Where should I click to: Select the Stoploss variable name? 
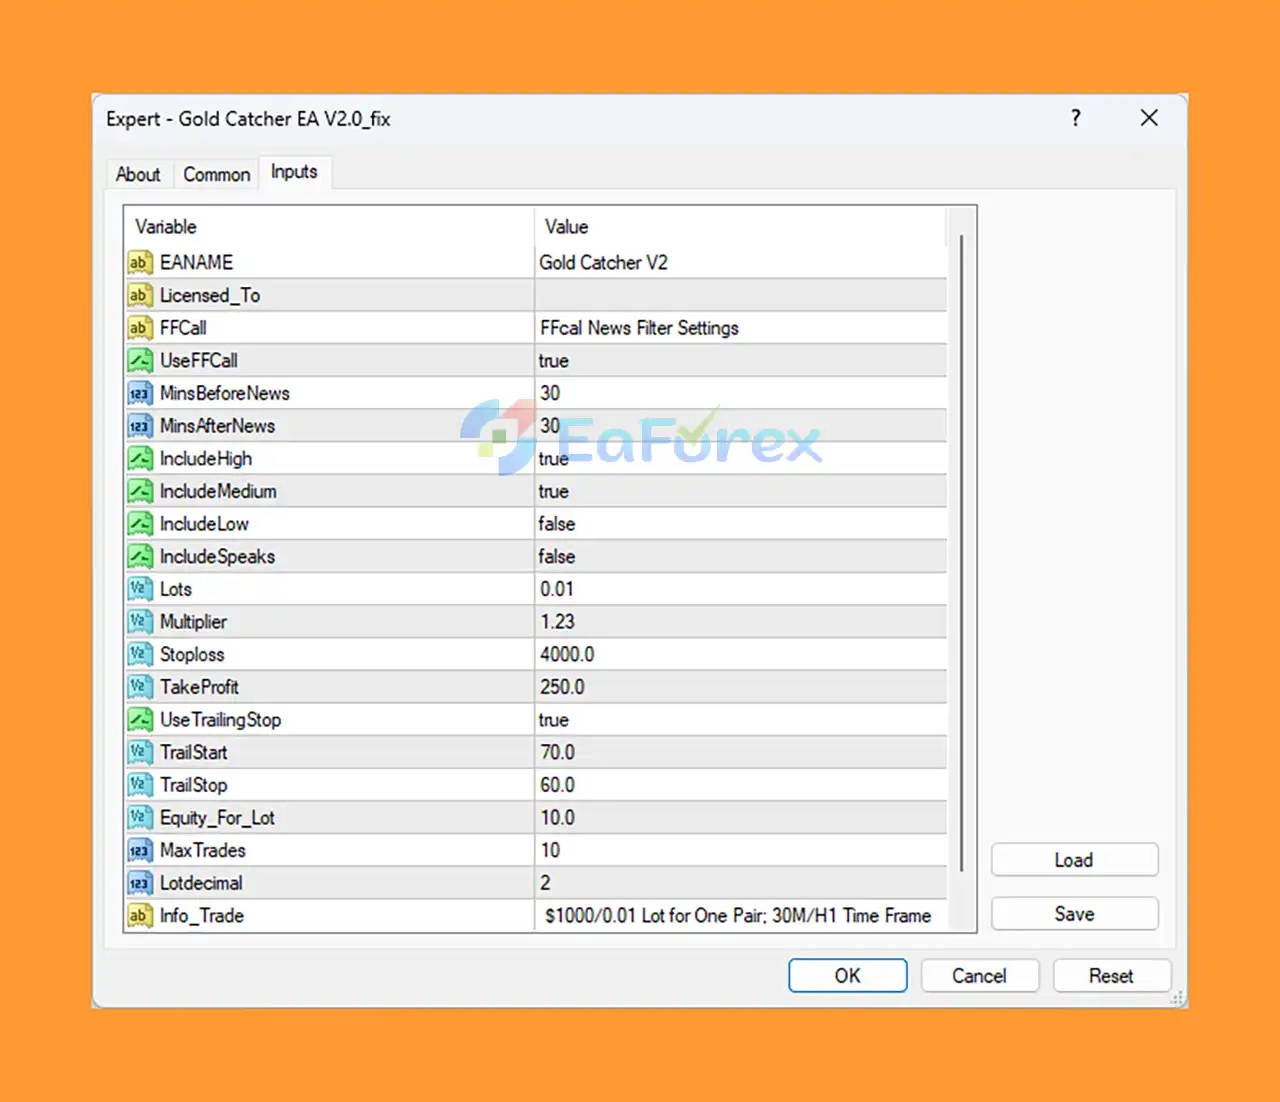(192, 655)
